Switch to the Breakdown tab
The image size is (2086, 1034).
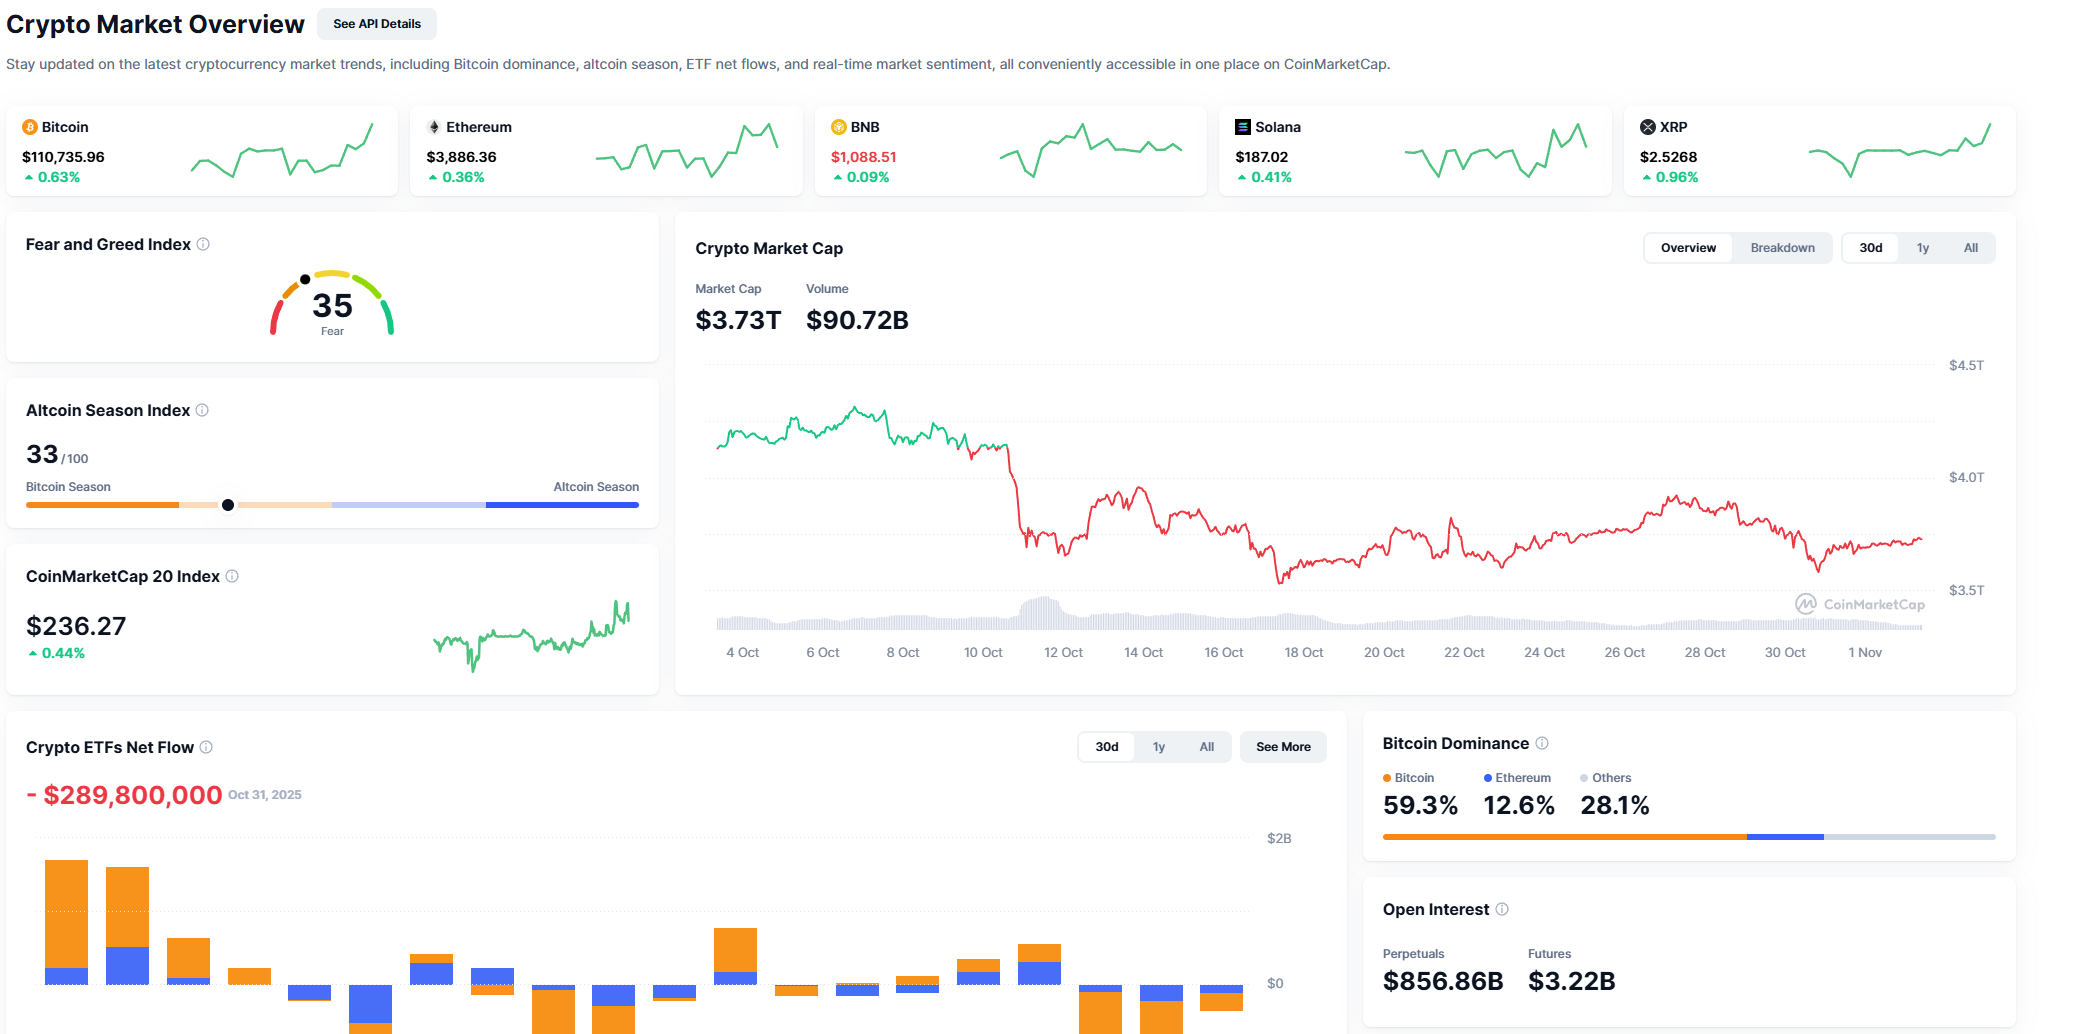pyautogui.click(x=1782, y=247)
